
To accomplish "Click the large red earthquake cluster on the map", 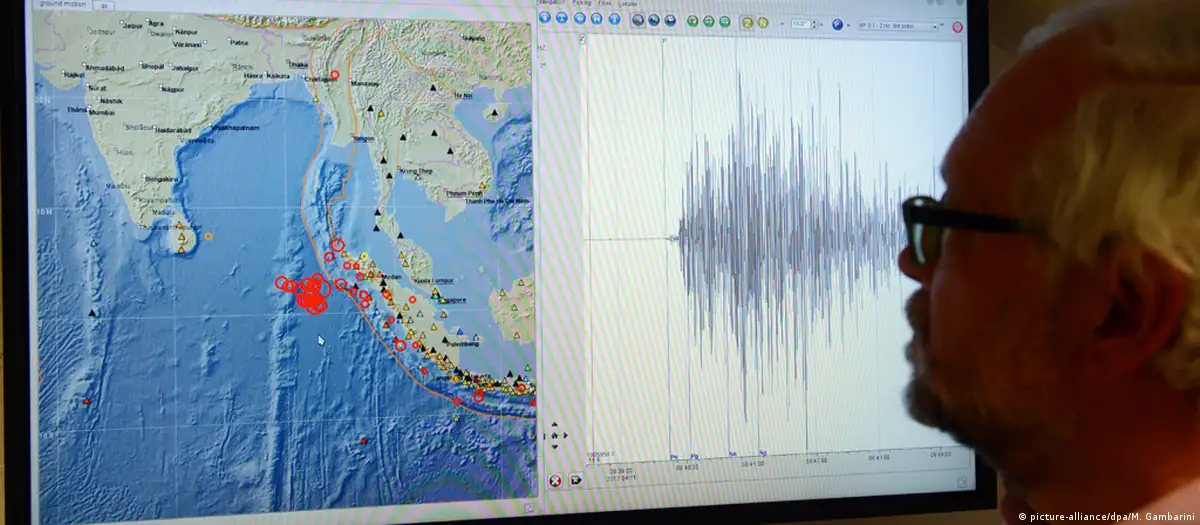I will click(313, 295).
